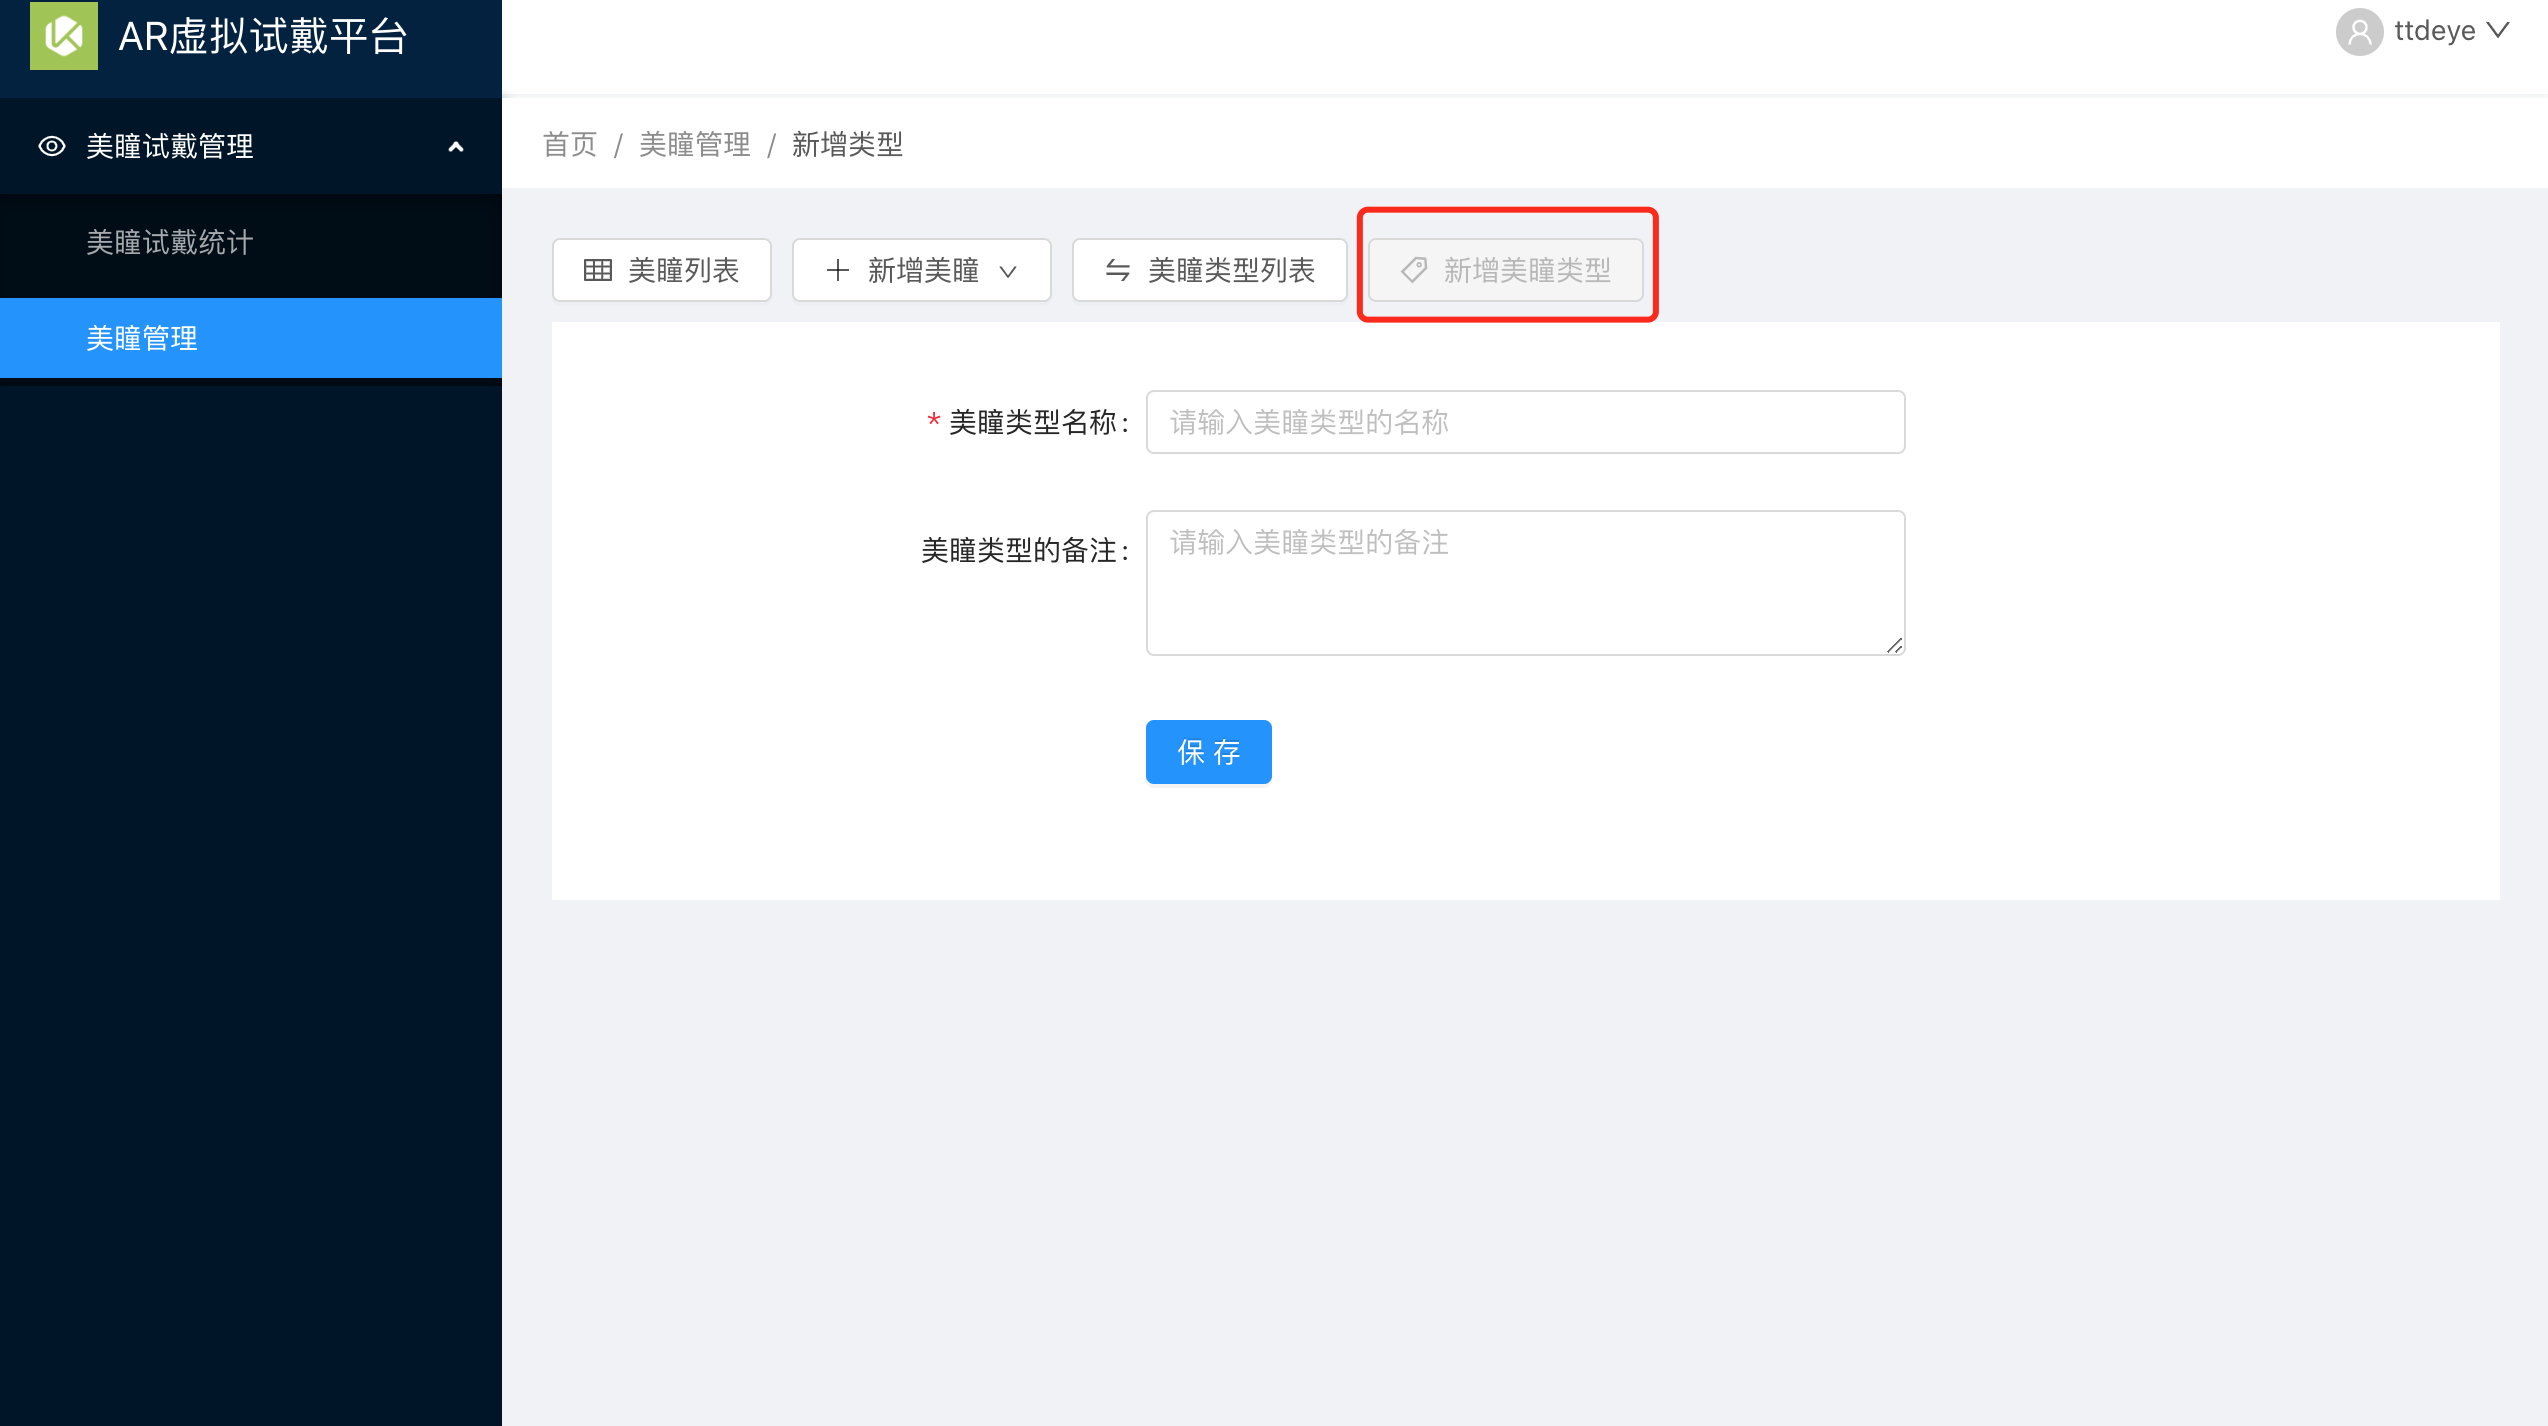Click the plus icon on 新增美瞳
Viewport: 2548px width, 1426px height.
(x=838, y=270)
